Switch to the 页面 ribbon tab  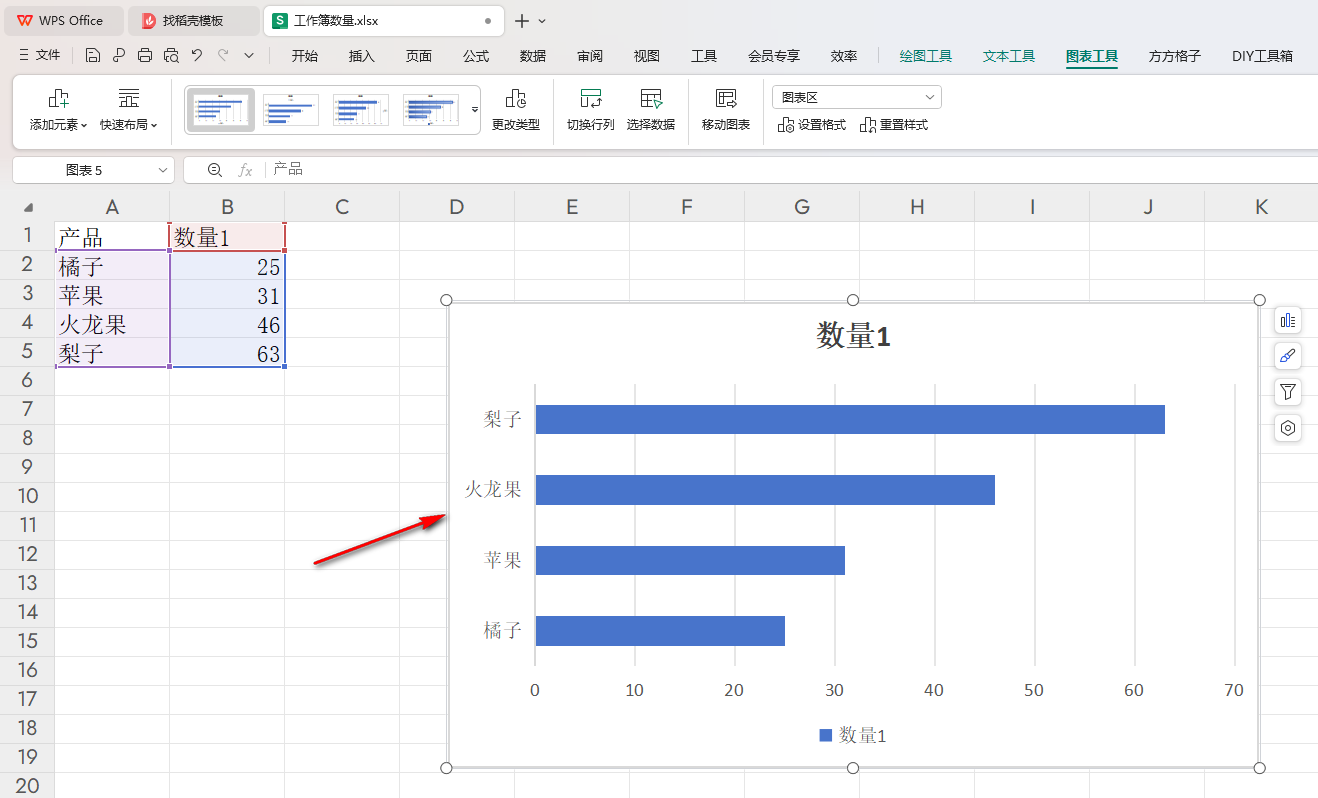419,56
